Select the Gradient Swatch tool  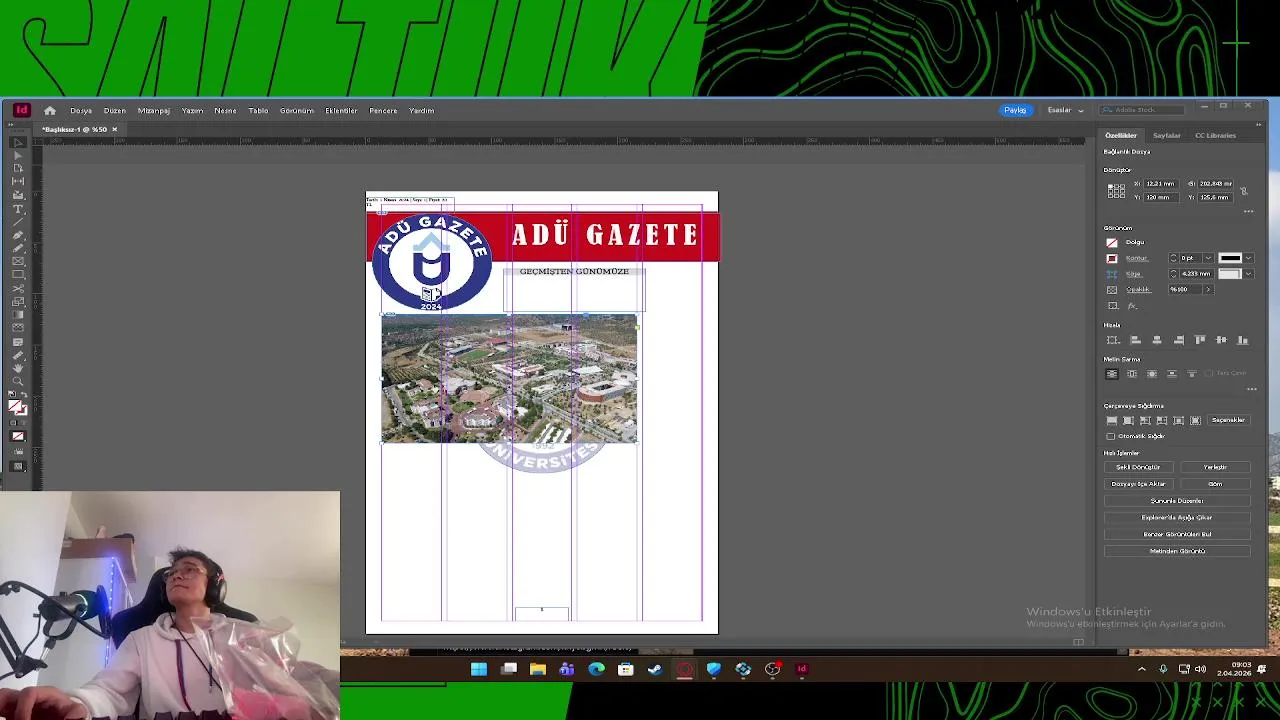coord(18,315)
